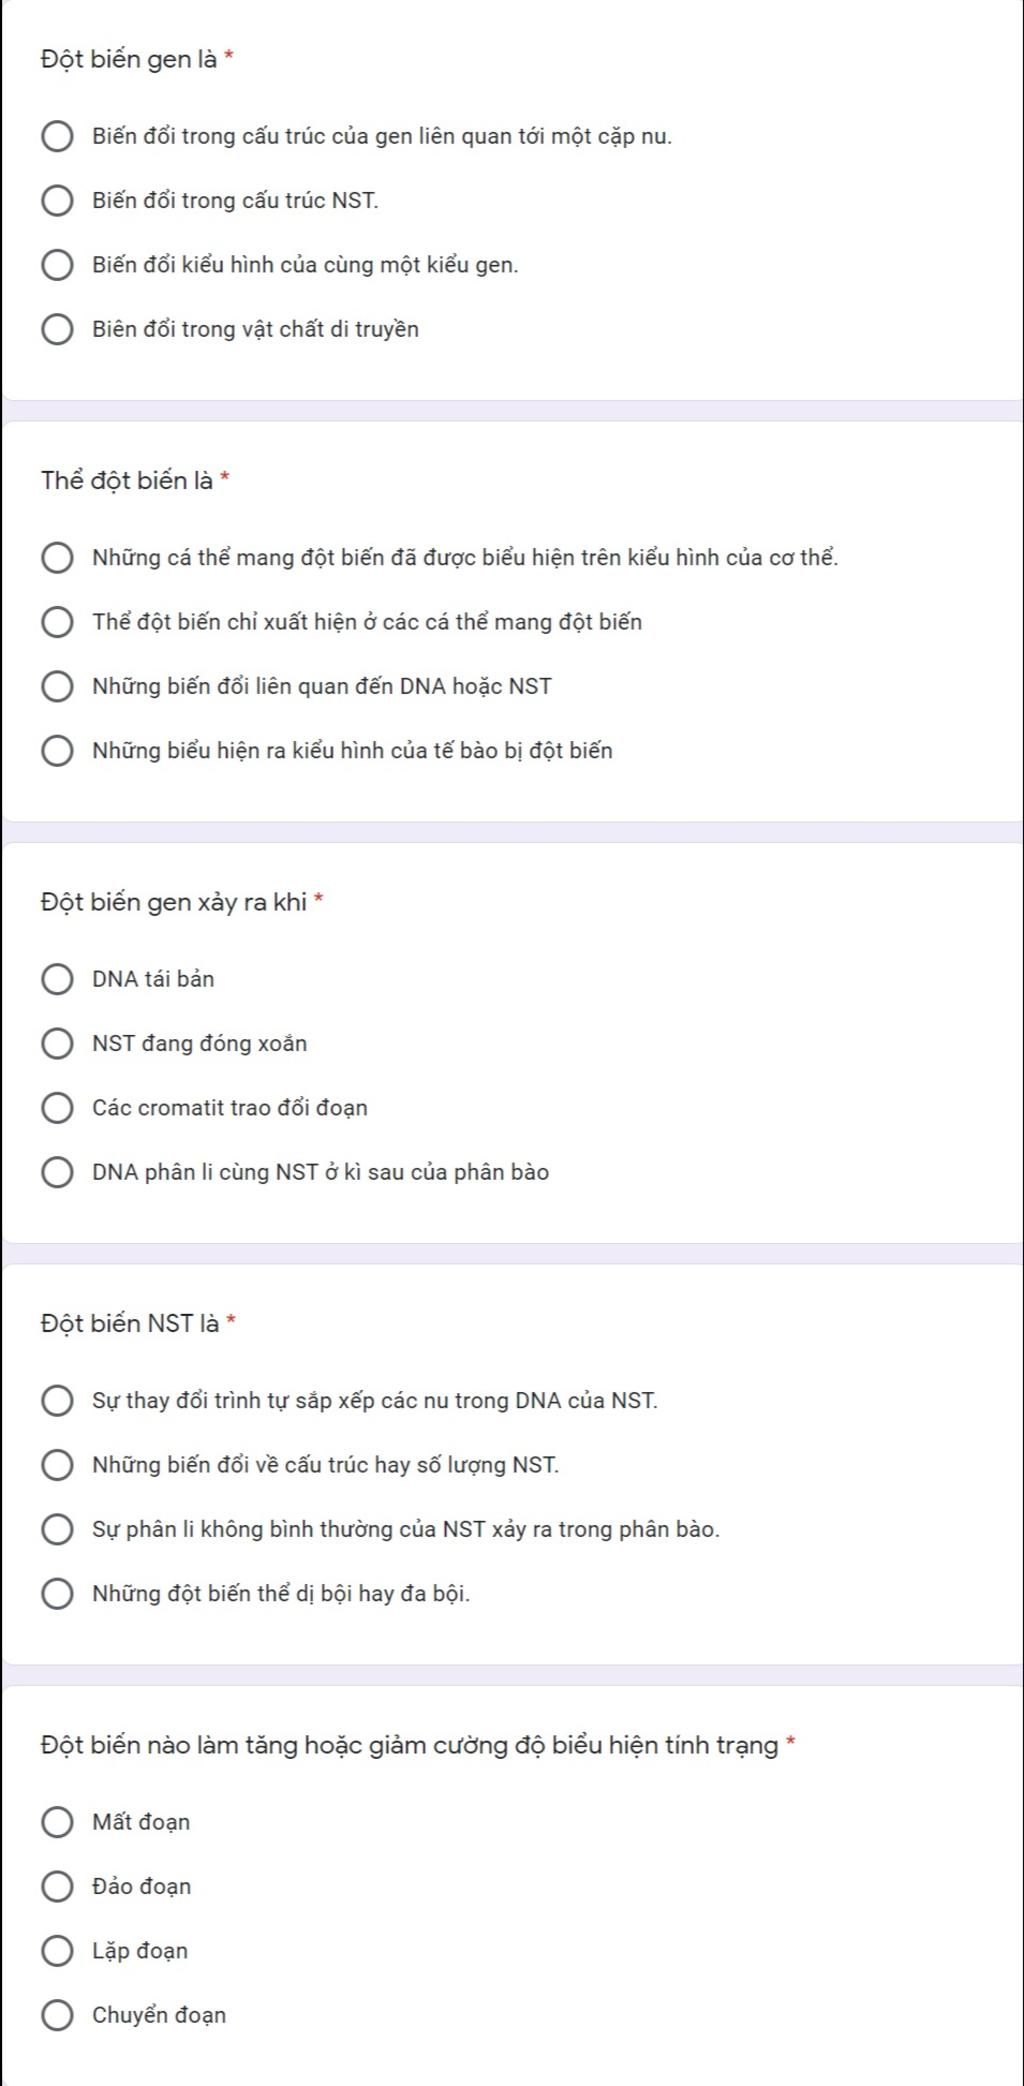Select the 'Mất đoạn' option
Screen dimensions: 1024x2086
pyautogui.click(x=57, y=1822)
